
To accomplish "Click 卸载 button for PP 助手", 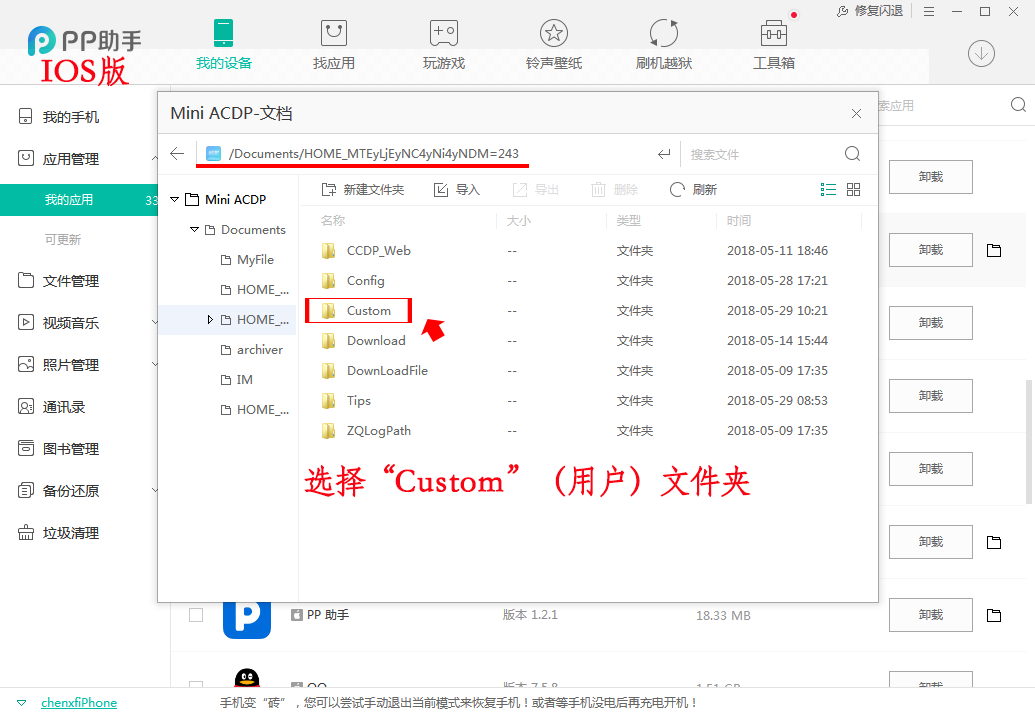I will pos(931,615).
